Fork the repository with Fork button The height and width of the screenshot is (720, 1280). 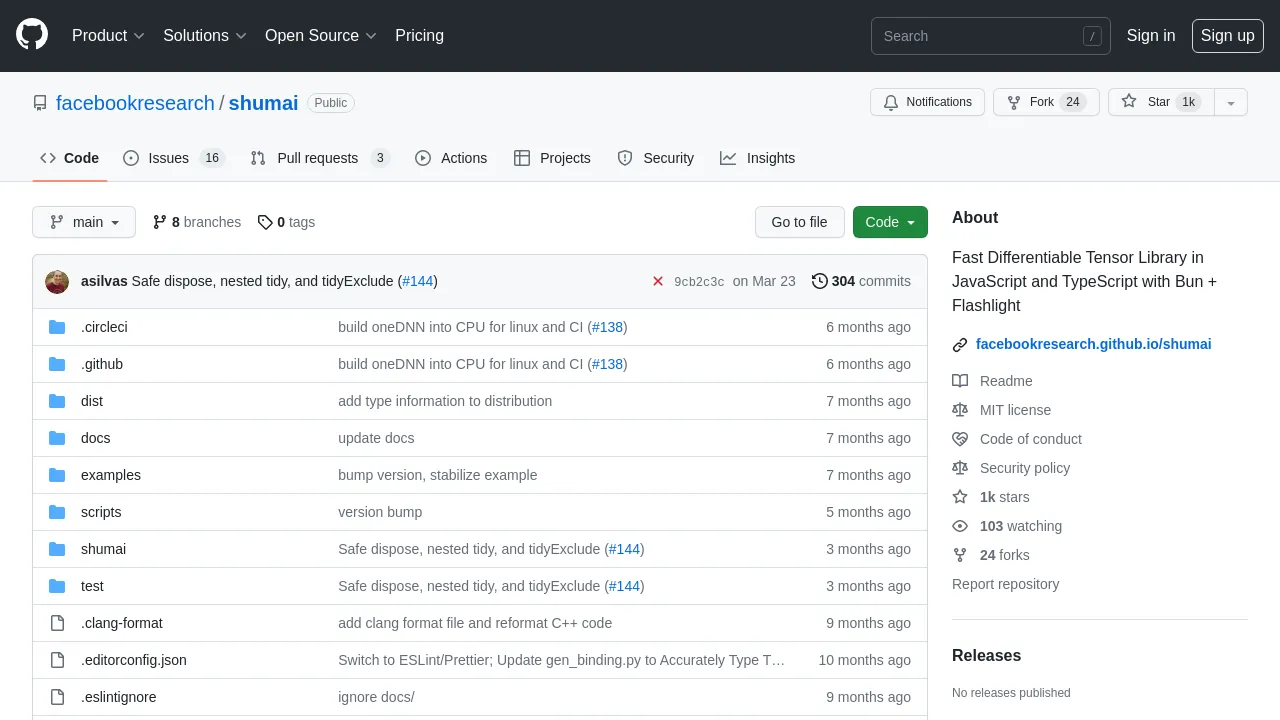(1046, 102)
